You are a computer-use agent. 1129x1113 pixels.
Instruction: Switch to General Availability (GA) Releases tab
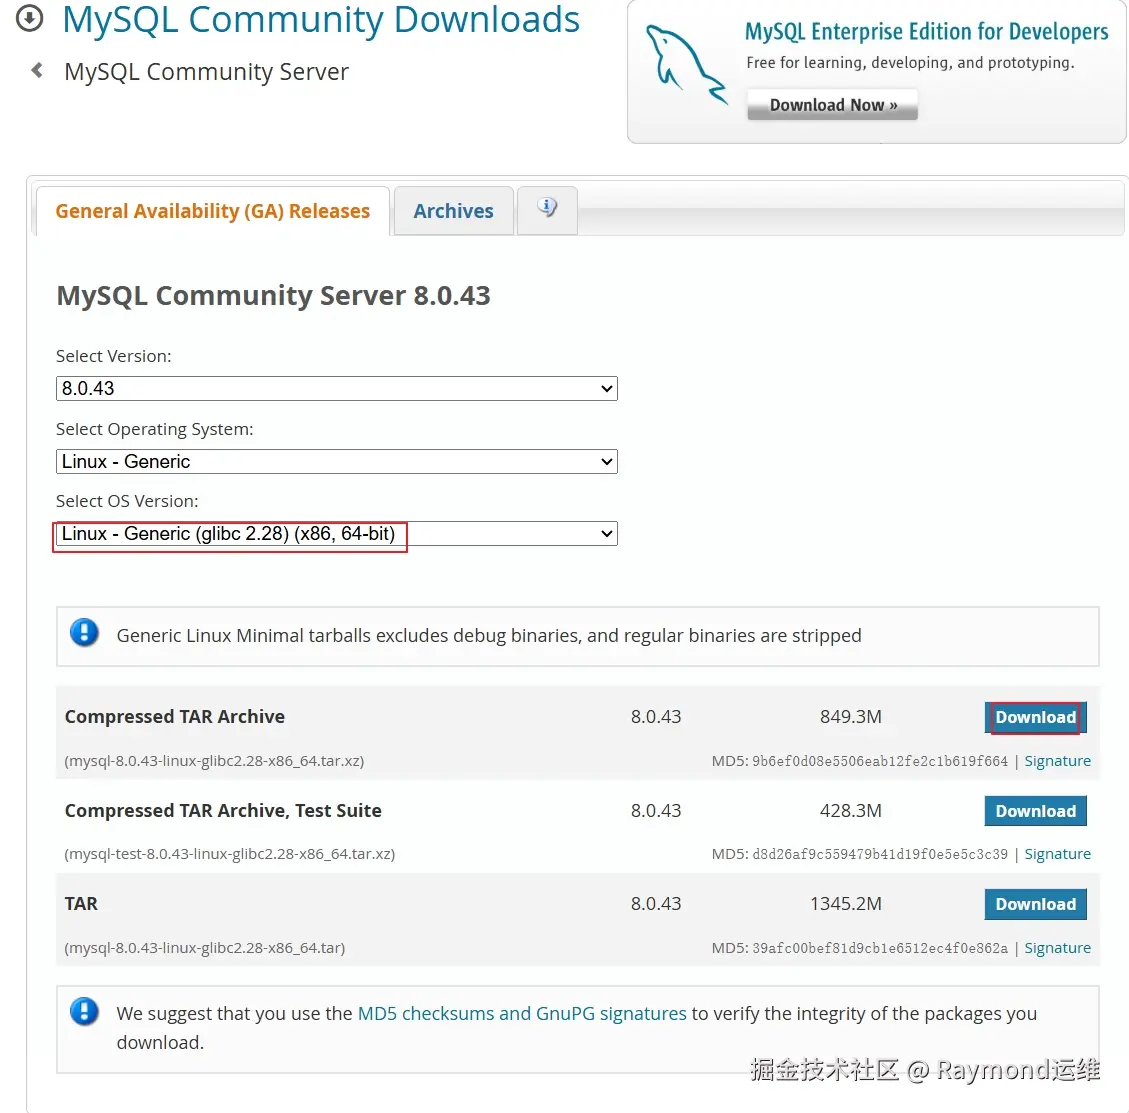212,211
